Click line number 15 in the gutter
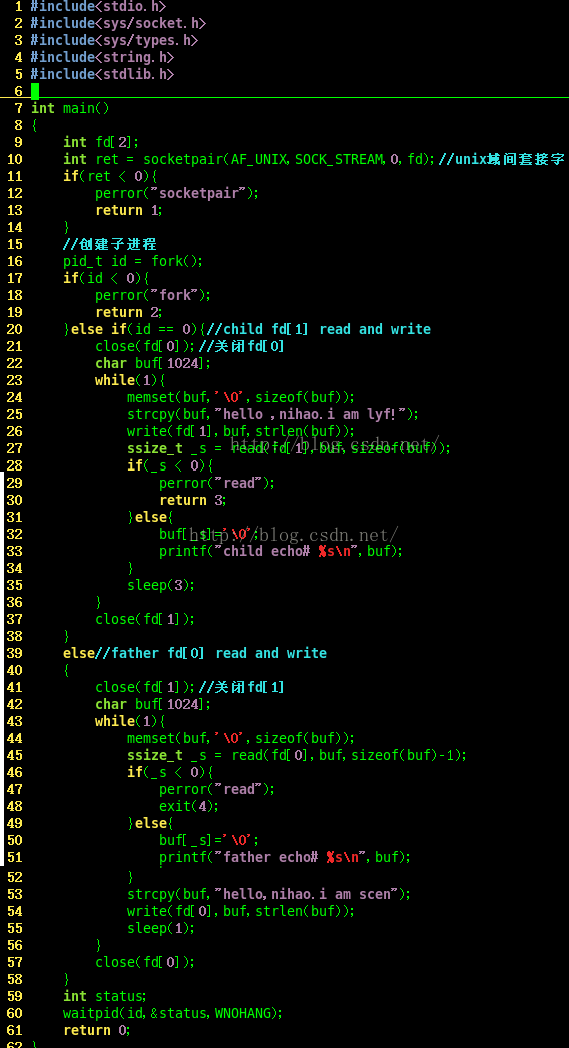Viewport: 569px width, 1048px height. [15, 245]
